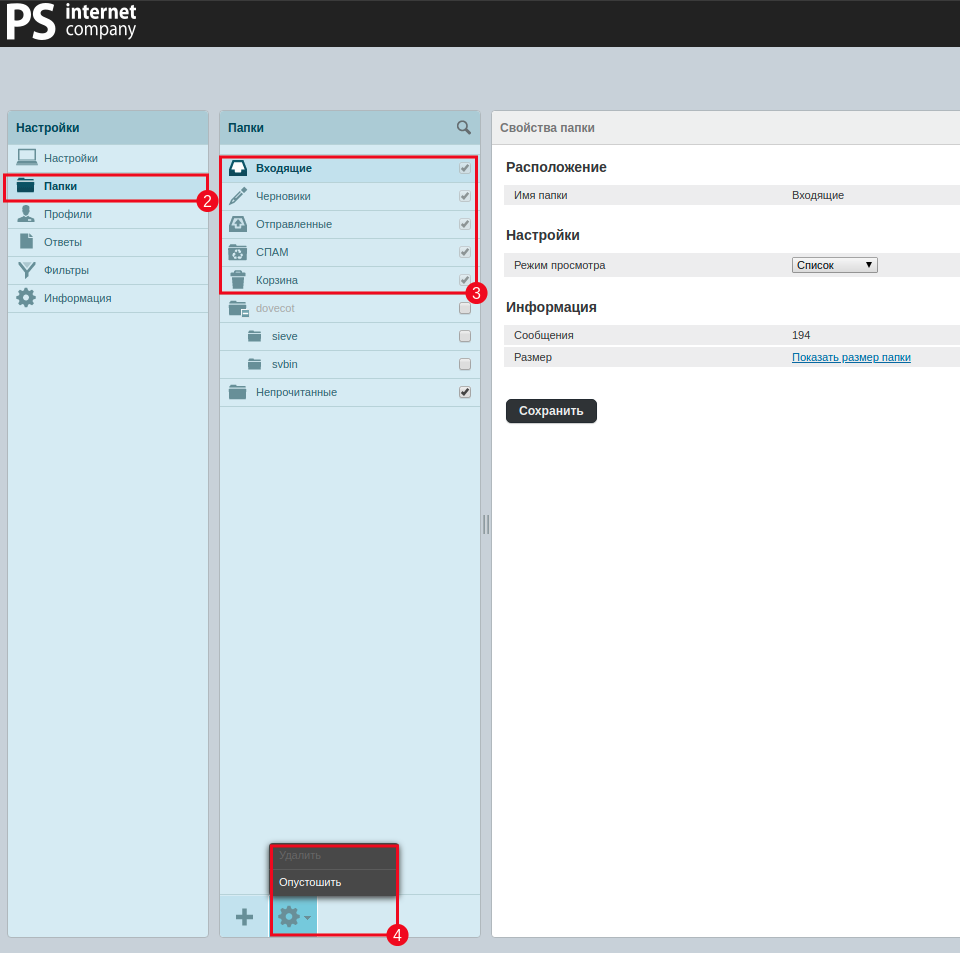Image resolution: width=960 pixels, height=953 pixels.
Task: Click the document icon beside Ответы
Action: [26, 241]
